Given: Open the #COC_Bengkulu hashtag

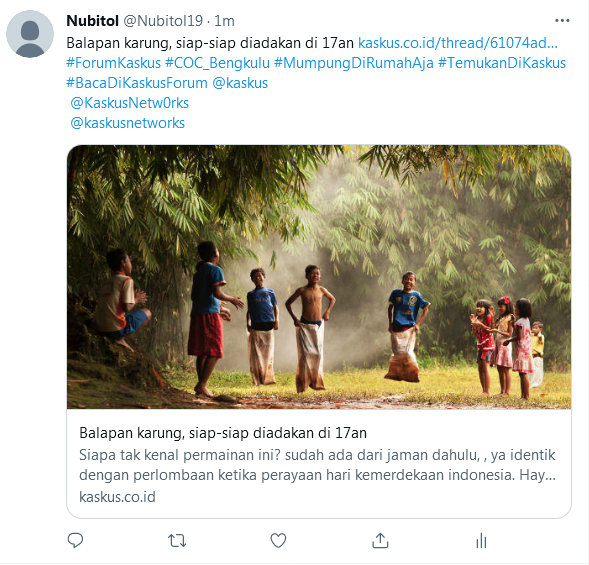Looking at the screenshot, I should [x=217, y=63].
